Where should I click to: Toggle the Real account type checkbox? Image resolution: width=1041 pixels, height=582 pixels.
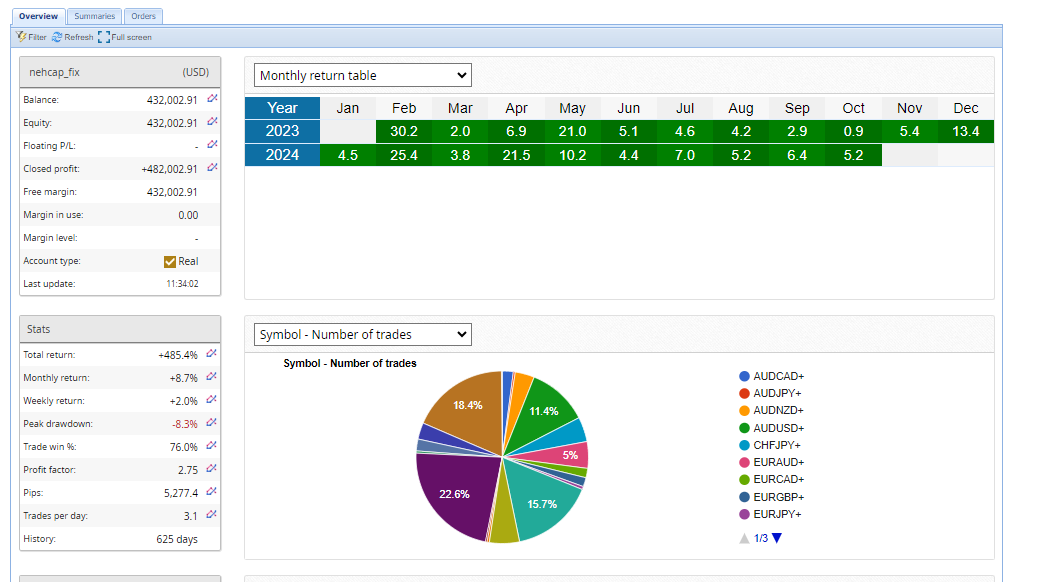(170, 261)
